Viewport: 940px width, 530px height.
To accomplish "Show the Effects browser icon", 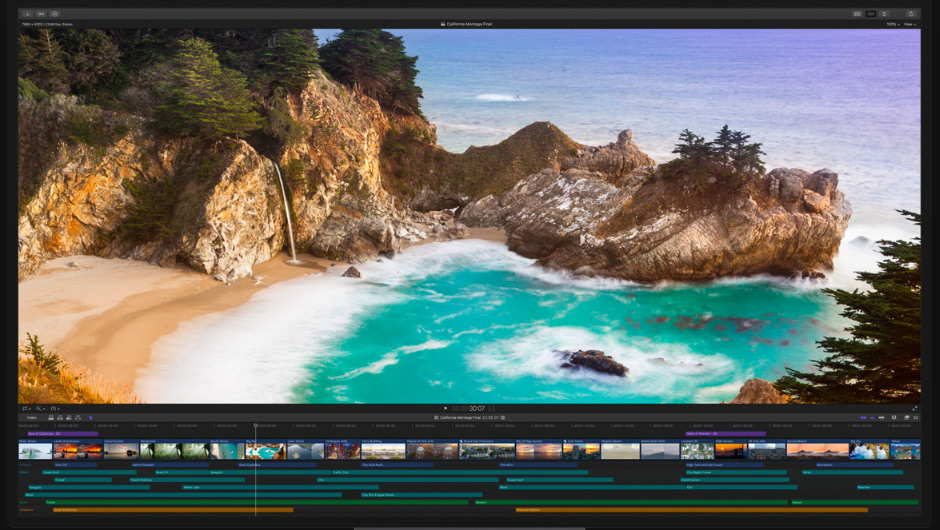I will coord(906,417).
